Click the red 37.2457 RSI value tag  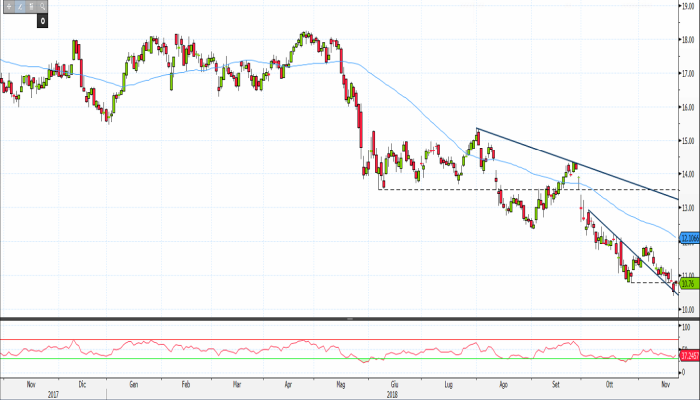coord(688,355)
